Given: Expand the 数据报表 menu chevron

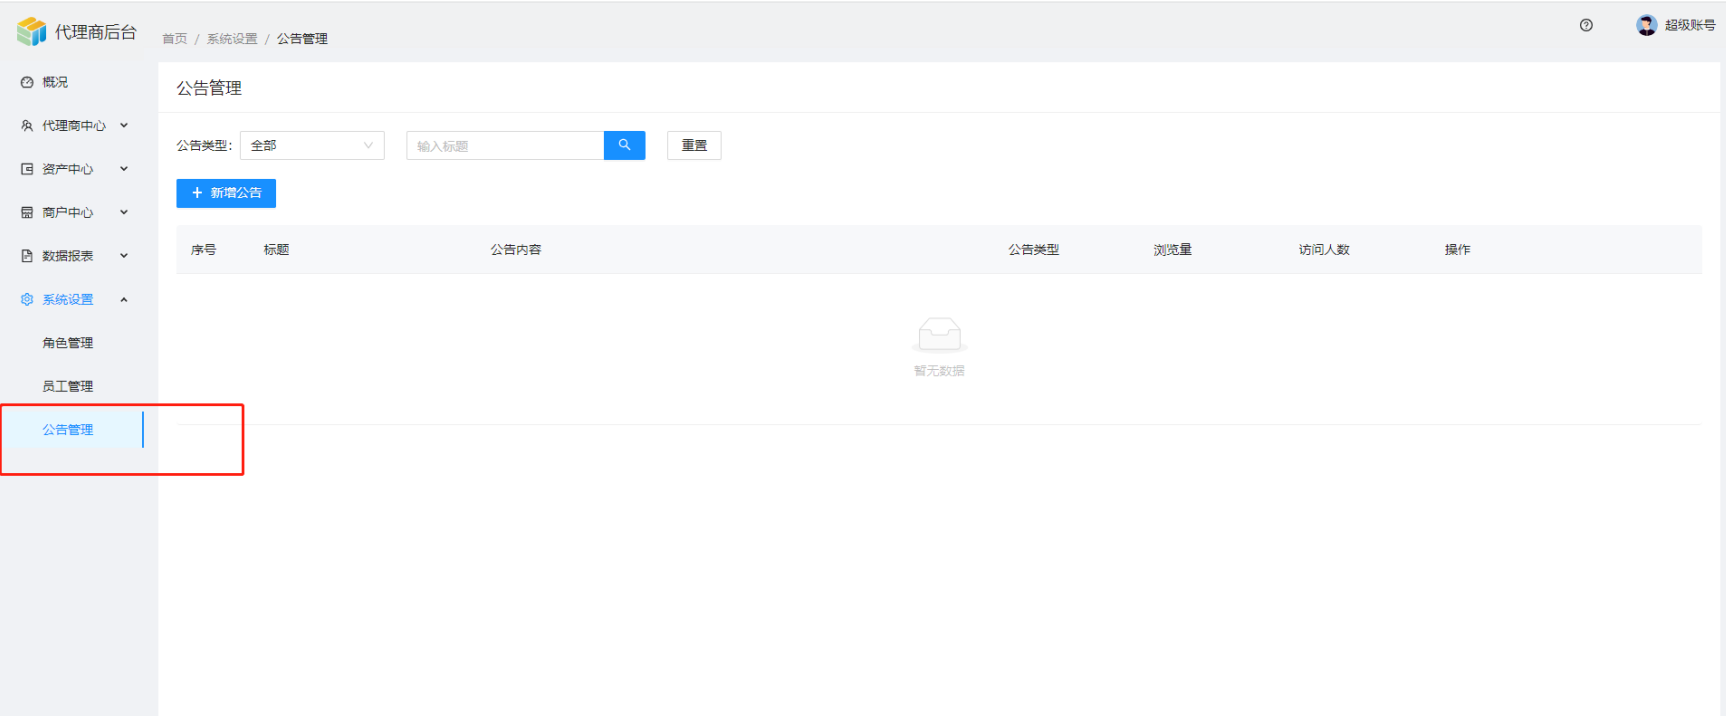Looking at the screenshot, I should 124,256.
